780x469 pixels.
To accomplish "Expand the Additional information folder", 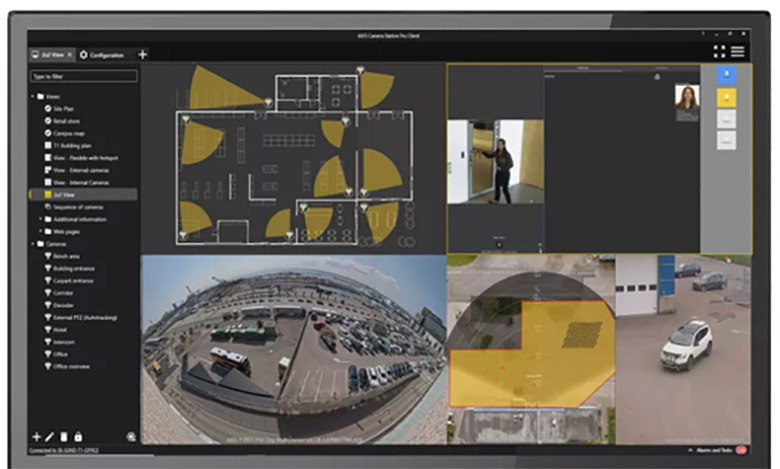I will click(x=40, y=219).
